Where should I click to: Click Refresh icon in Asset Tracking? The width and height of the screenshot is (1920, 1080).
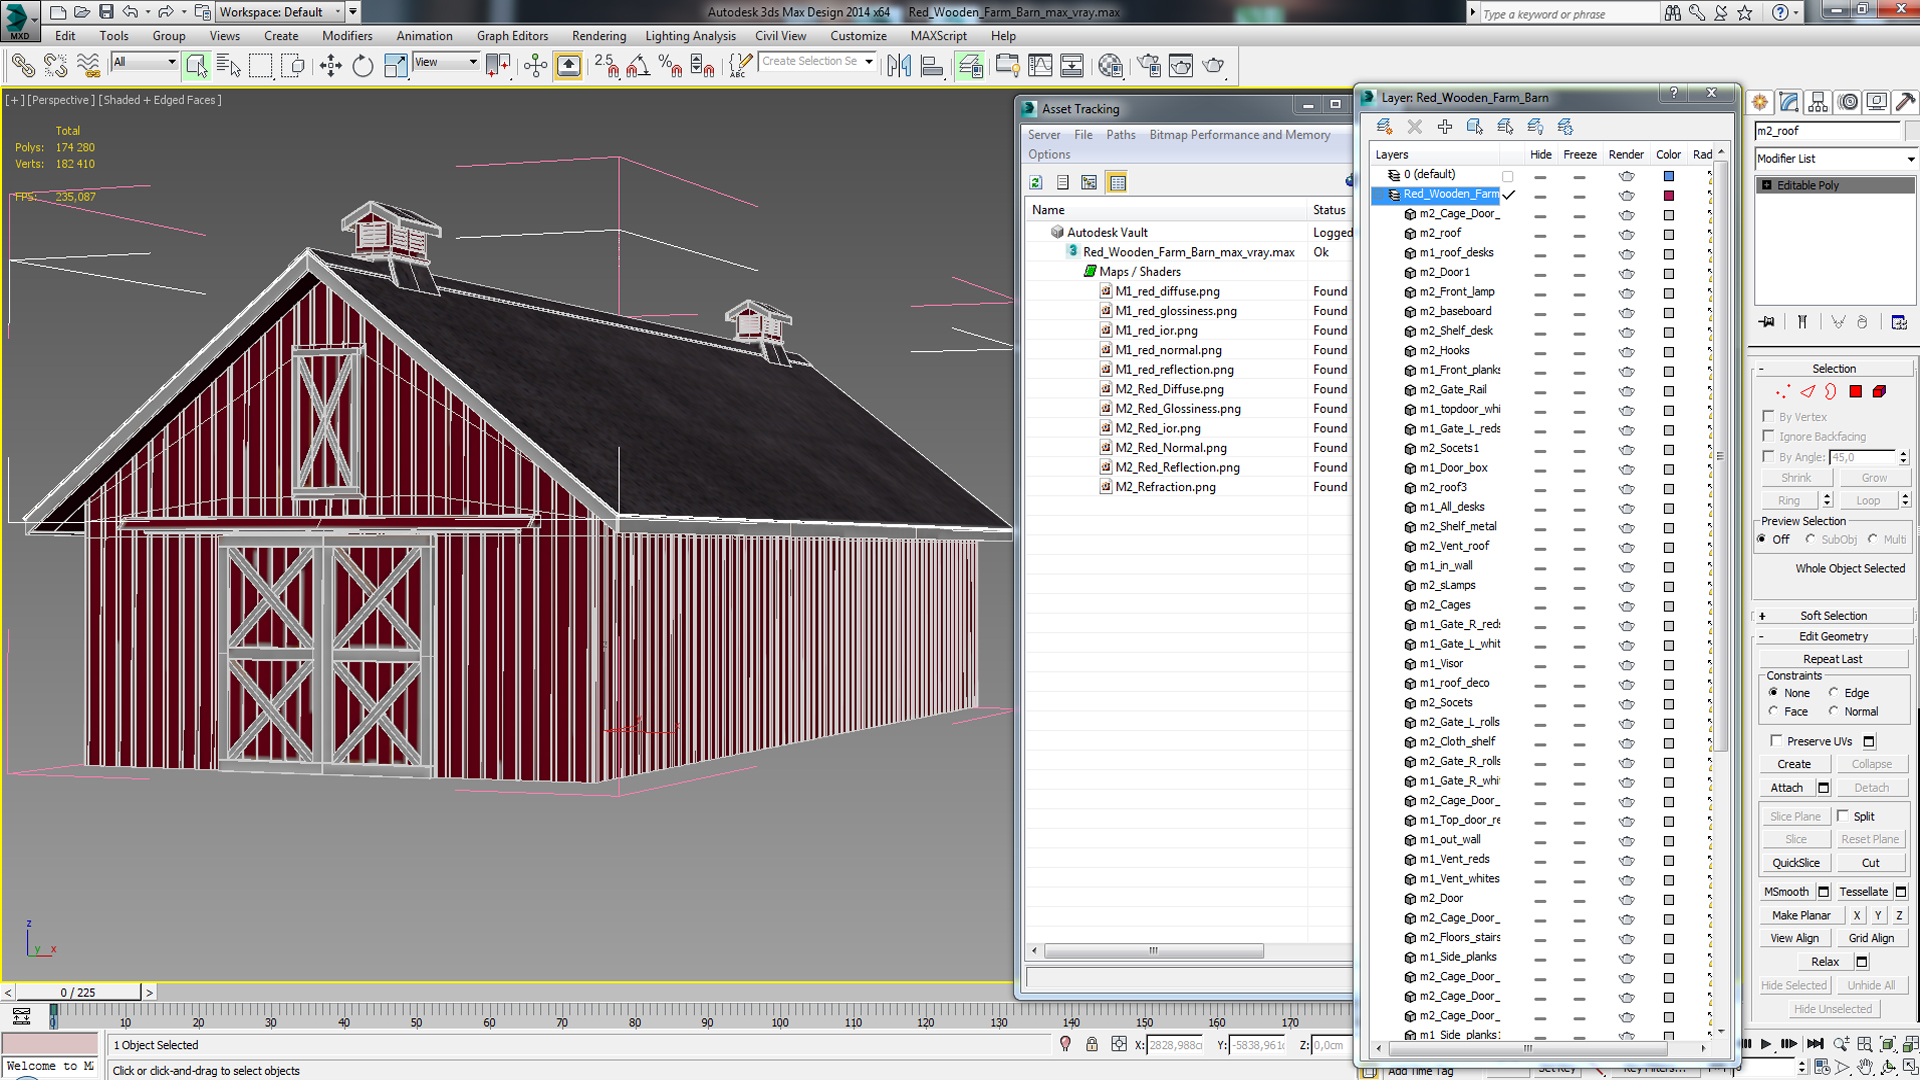[1036, 183]
